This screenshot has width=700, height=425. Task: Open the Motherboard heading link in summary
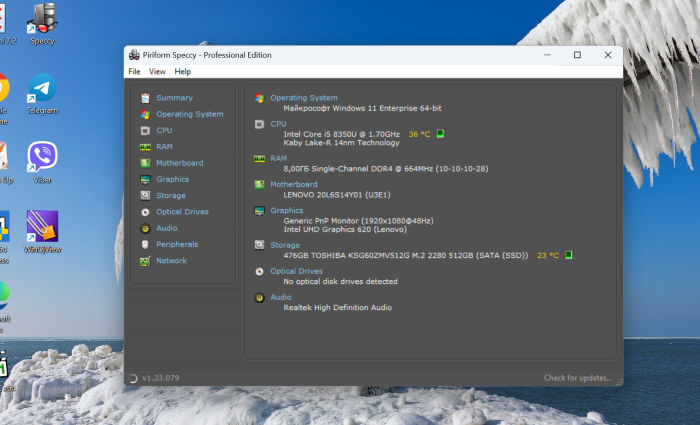[294, 184]
